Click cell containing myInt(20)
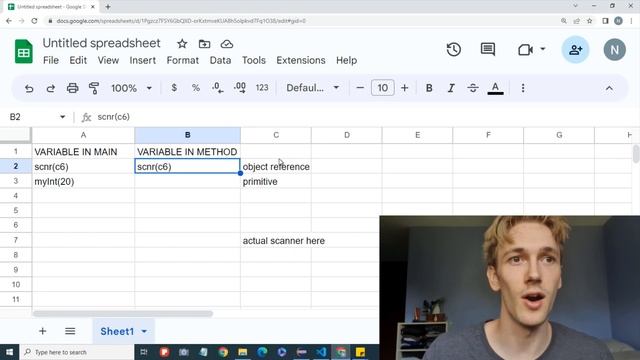The height and width of the screenshot is (360, 640). click(x=83, y=182)
